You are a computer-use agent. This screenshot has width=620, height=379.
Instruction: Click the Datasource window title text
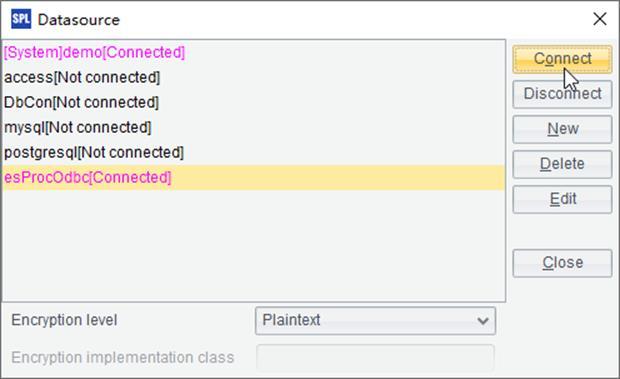(x=79, y=20)
